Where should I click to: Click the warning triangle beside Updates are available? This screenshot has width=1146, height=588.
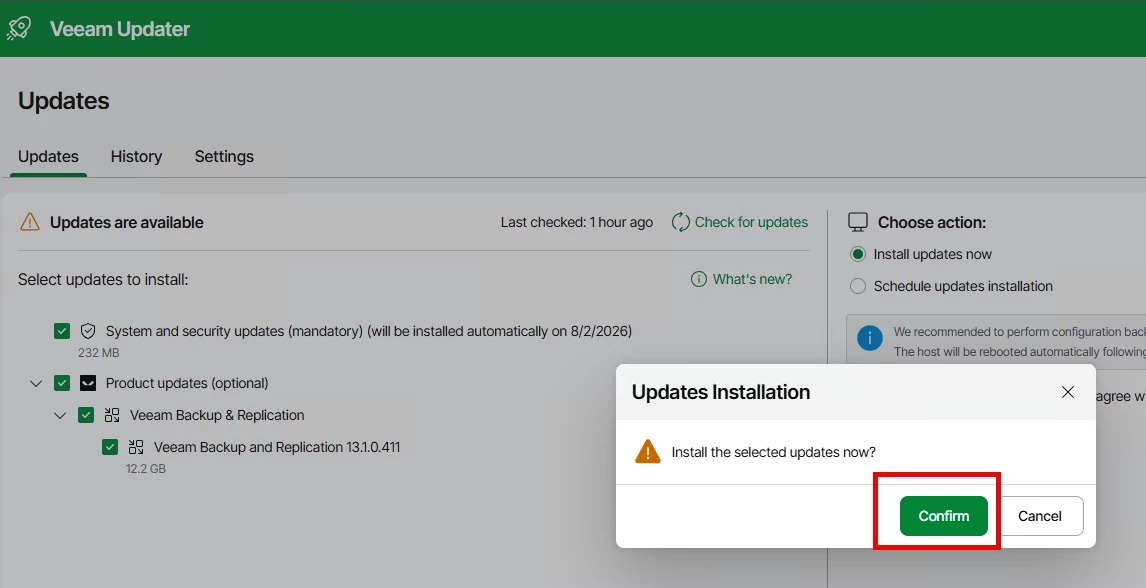[29, 222]
